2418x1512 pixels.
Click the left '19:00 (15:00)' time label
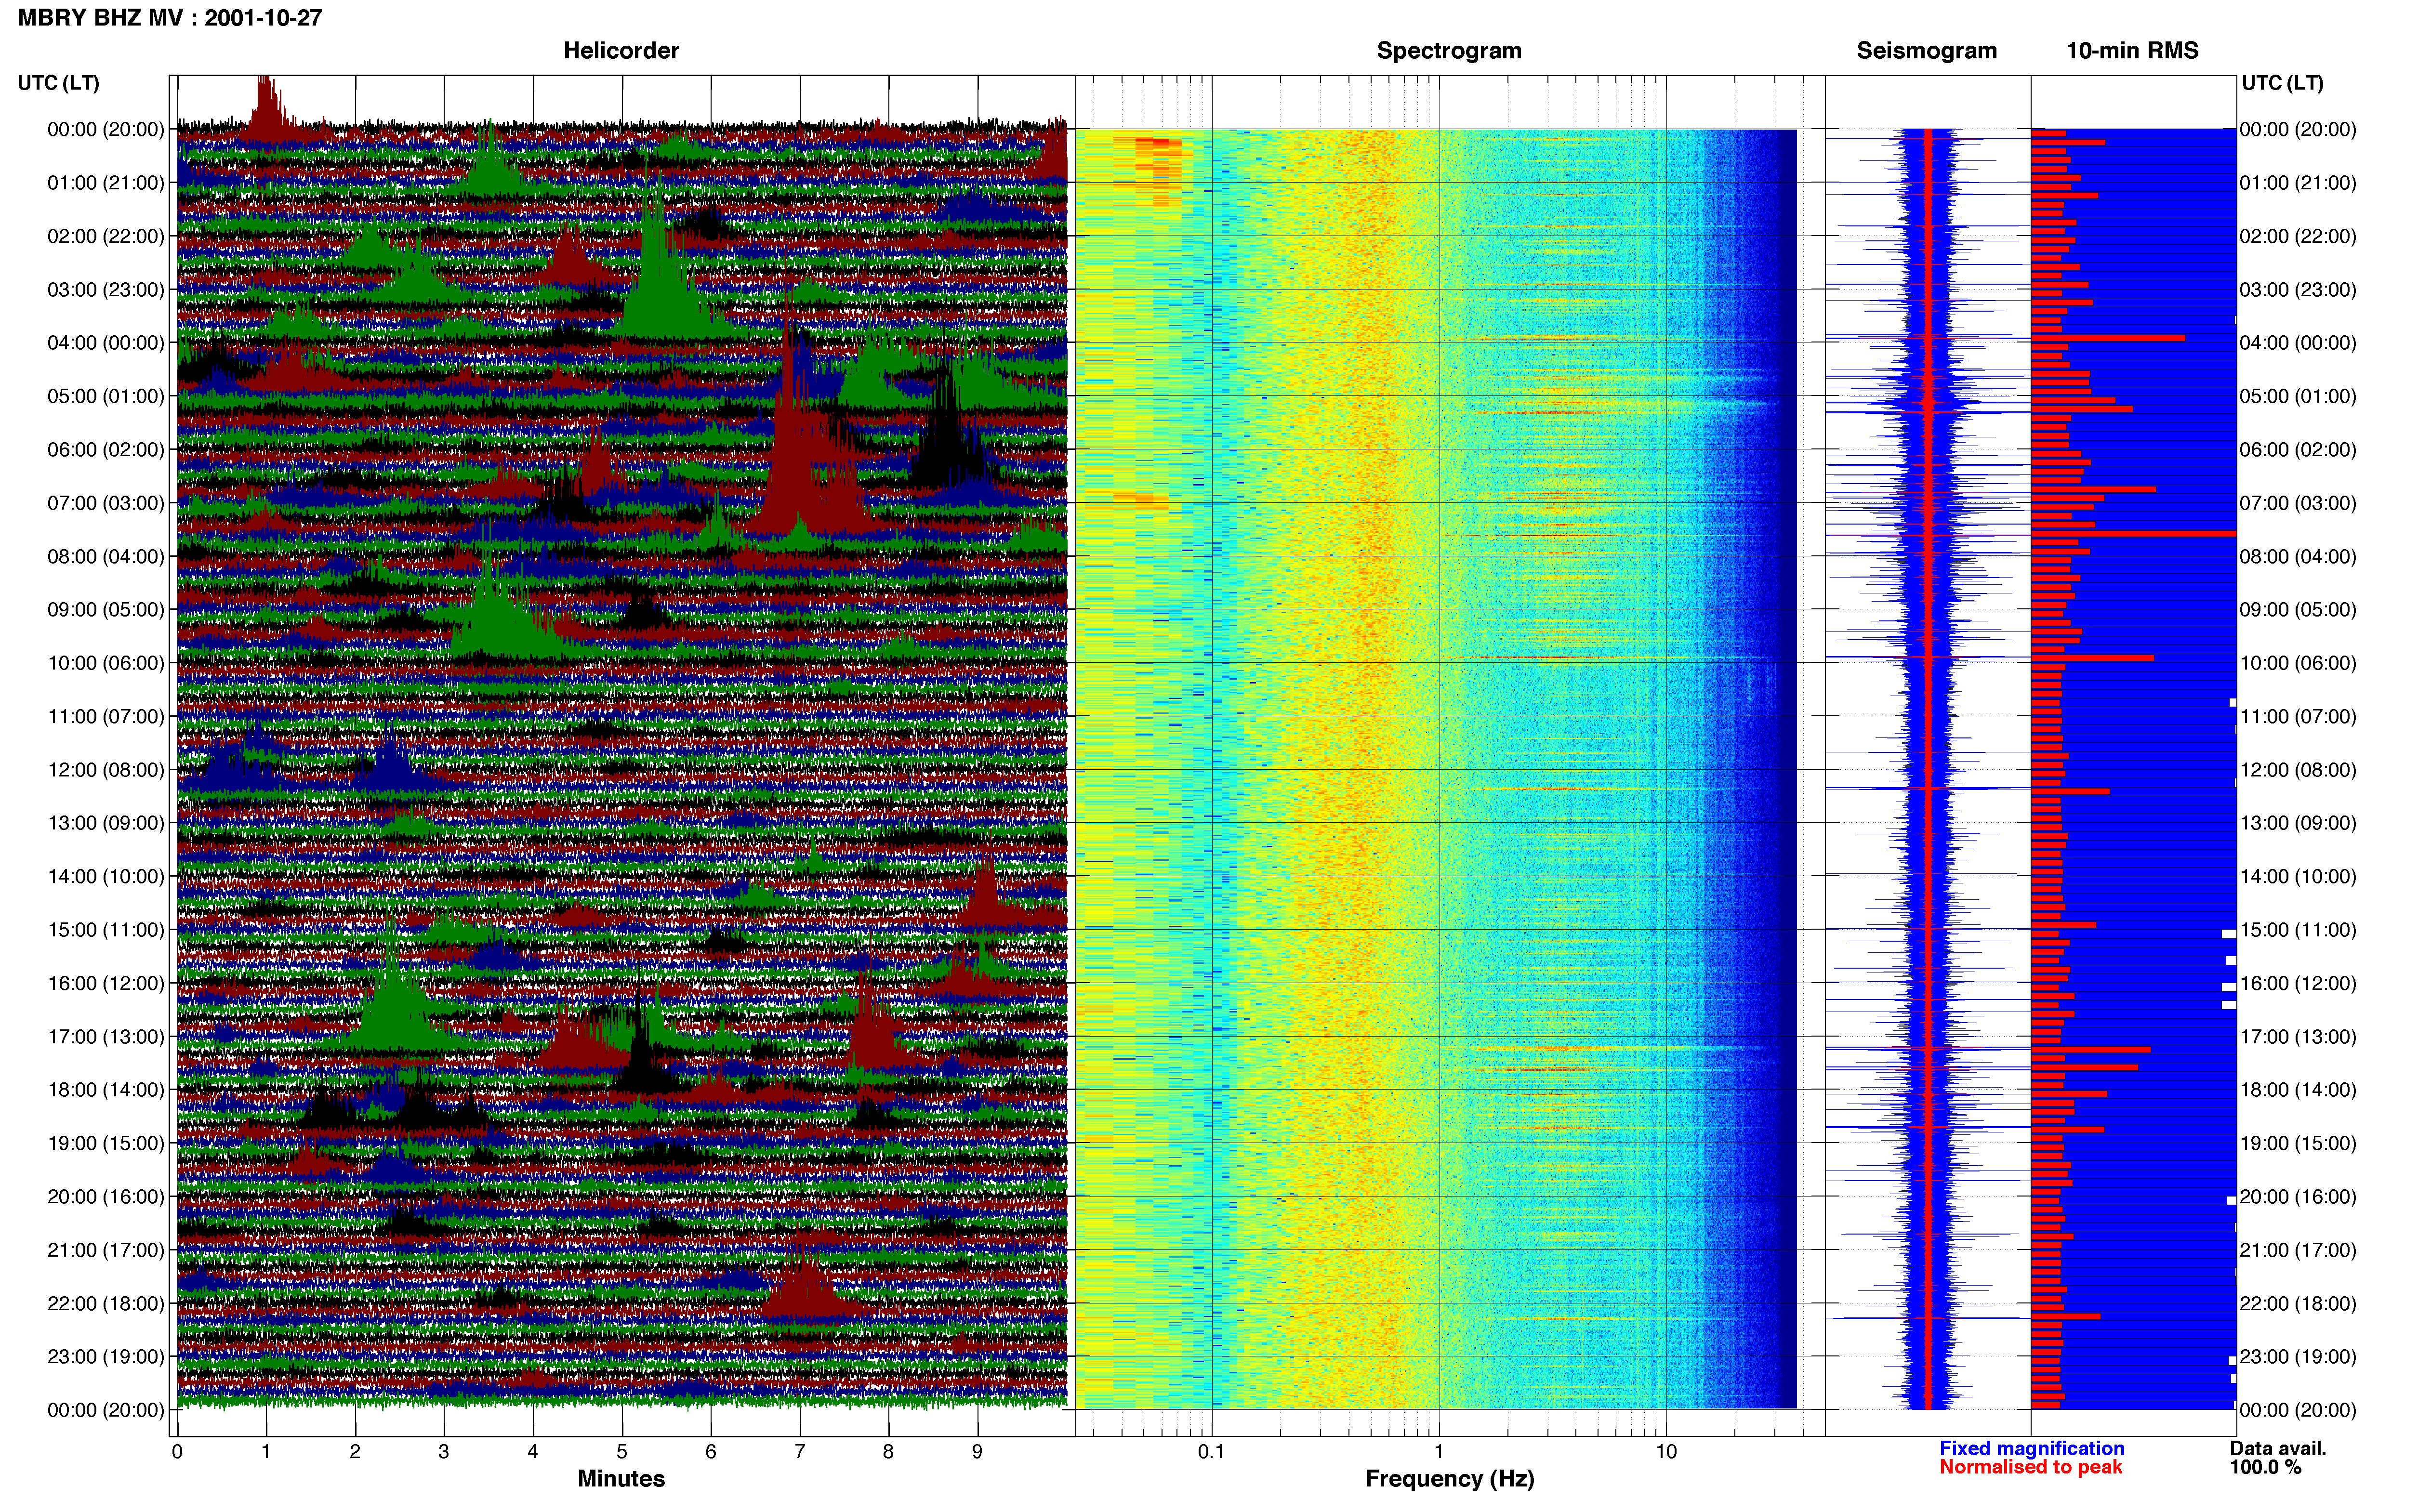106,1143
